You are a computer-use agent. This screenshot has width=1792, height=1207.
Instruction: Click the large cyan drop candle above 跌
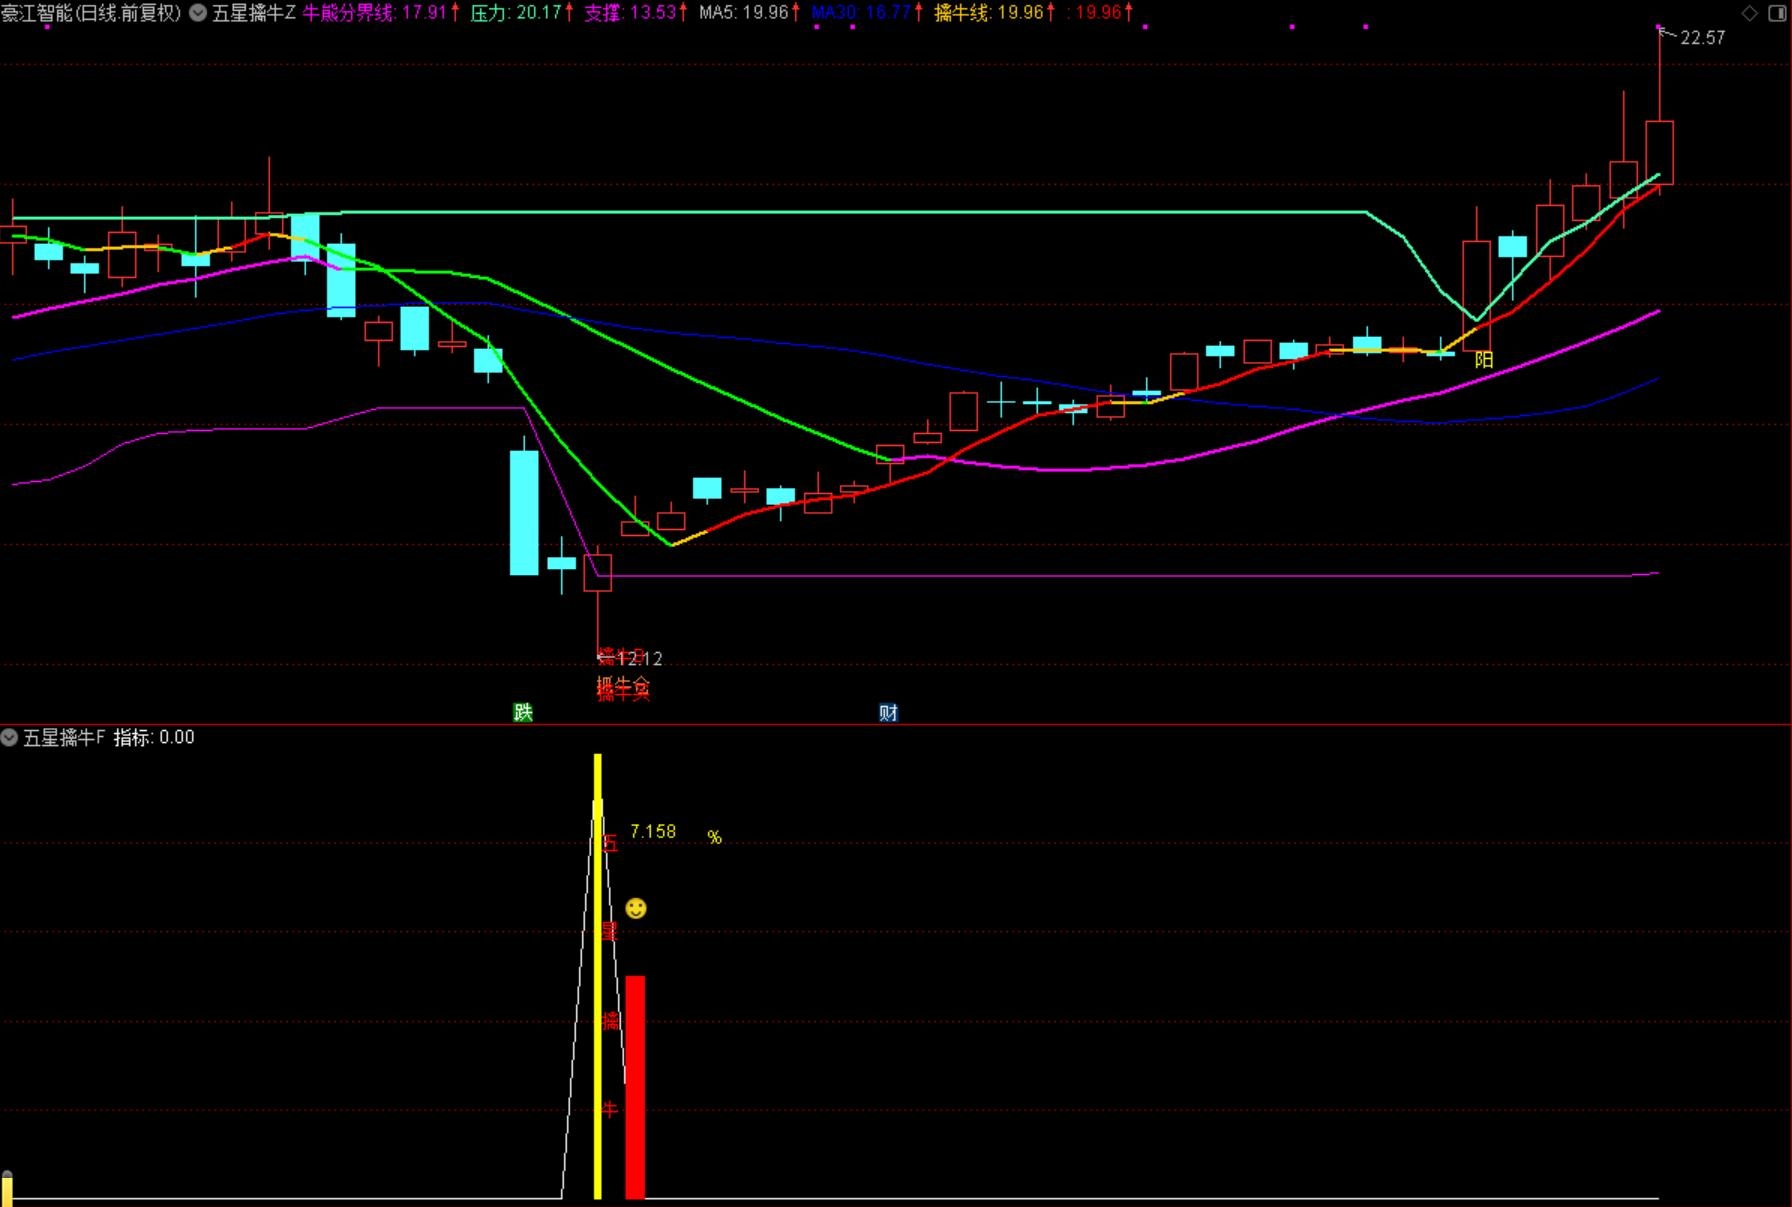pos(524,512)
